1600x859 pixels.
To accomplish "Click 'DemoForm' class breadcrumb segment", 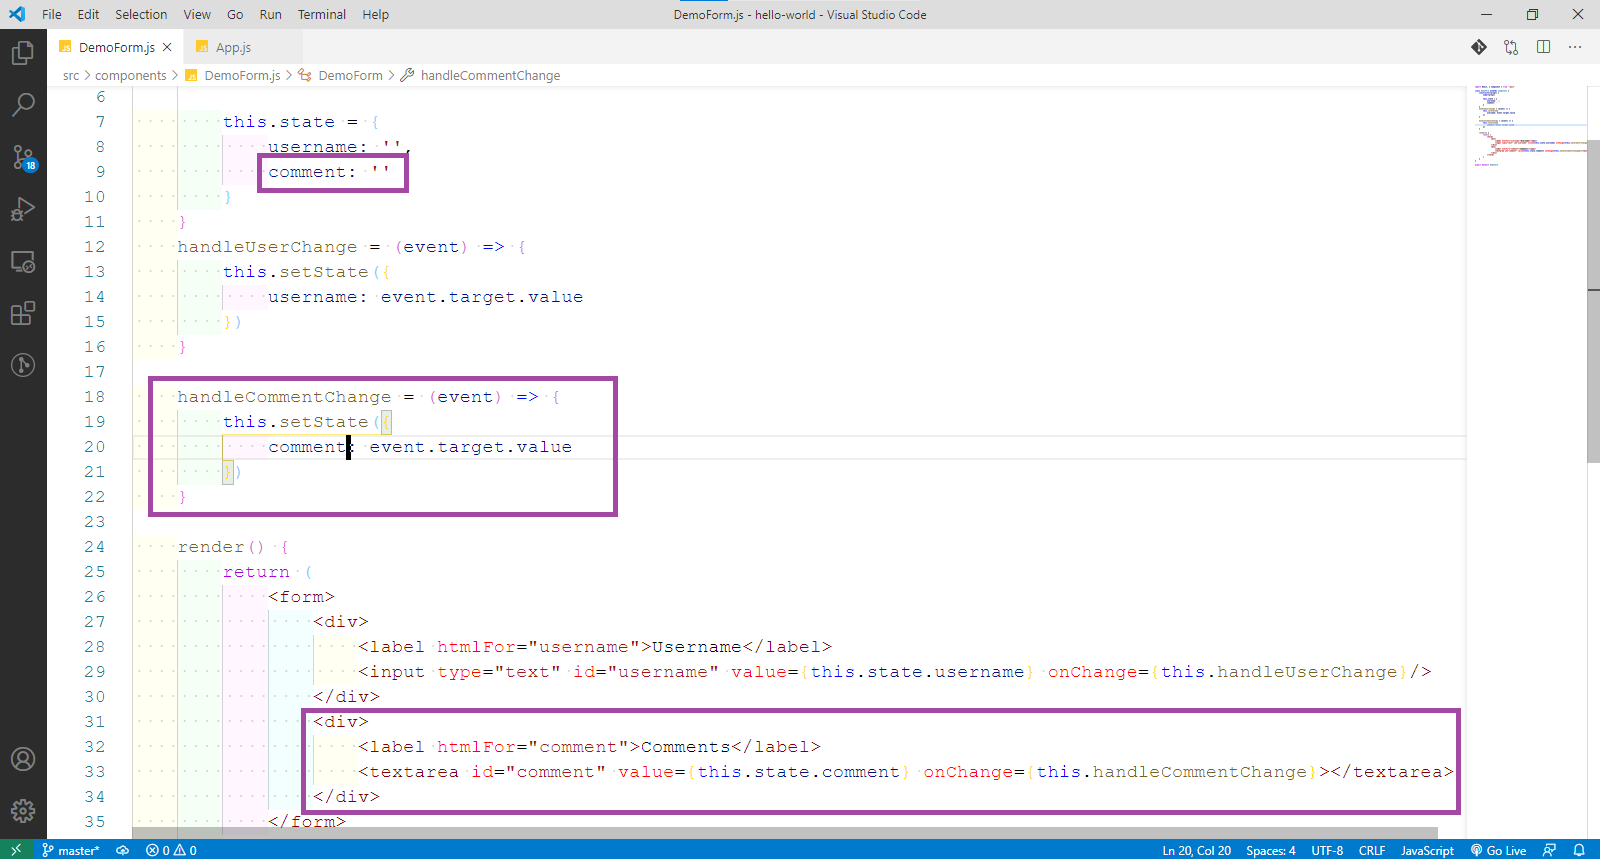I will point(350,75).
